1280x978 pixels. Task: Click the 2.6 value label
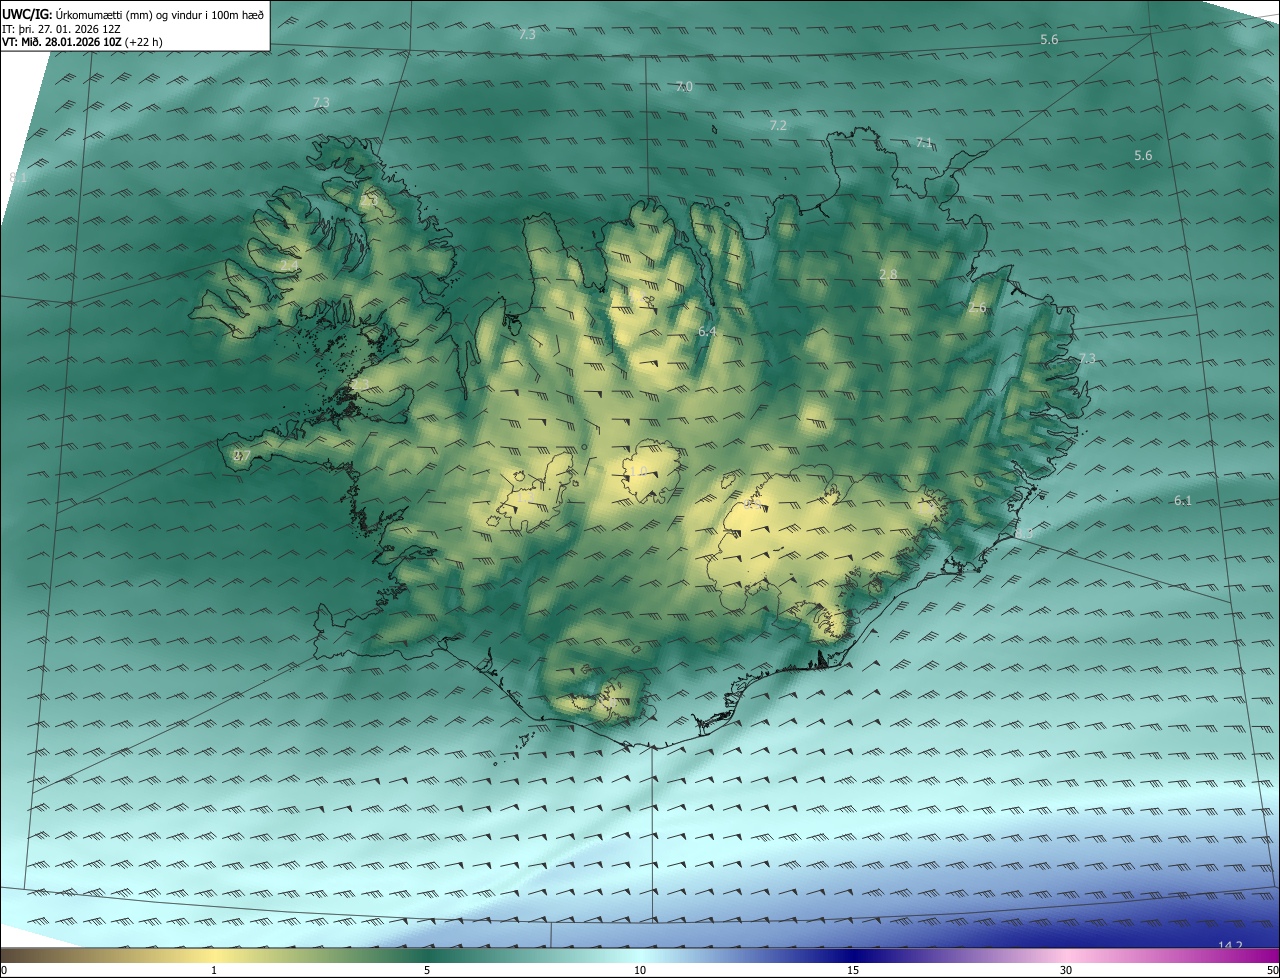(x=977, y=308)
